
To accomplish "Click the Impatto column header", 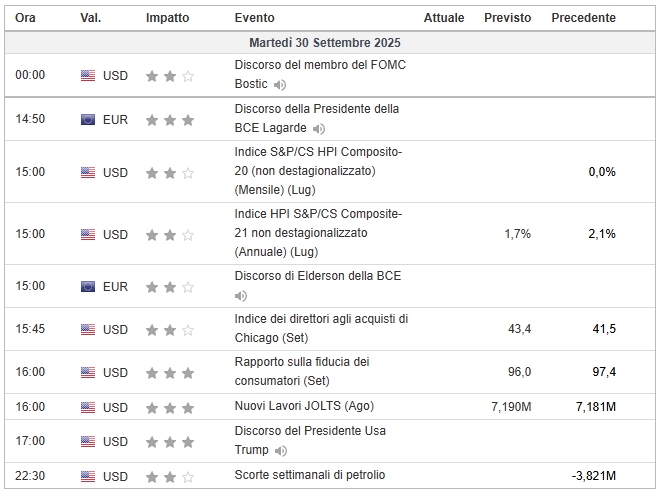I will 166,18.
